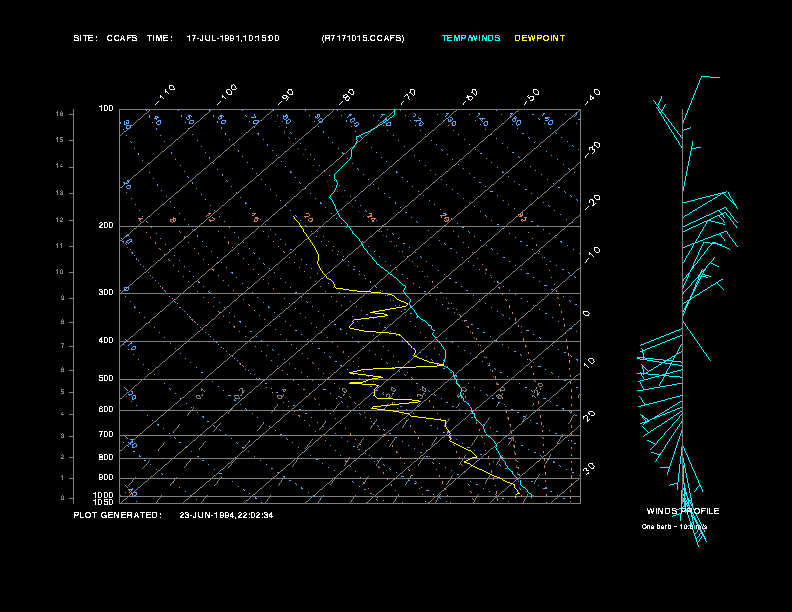Select the 600 pressure level label
The image size is (792, 612).
[x=106, y=410]
